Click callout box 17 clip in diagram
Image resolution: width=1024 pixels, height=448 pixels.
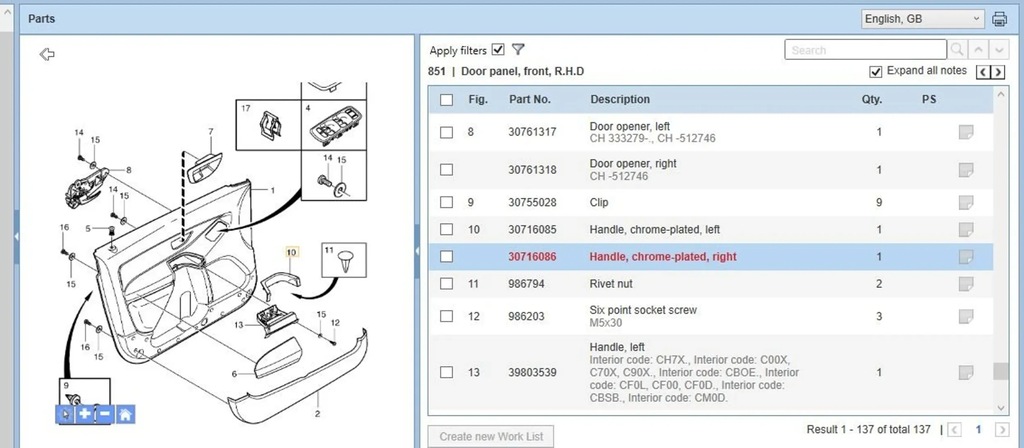[x=268, y=124]
